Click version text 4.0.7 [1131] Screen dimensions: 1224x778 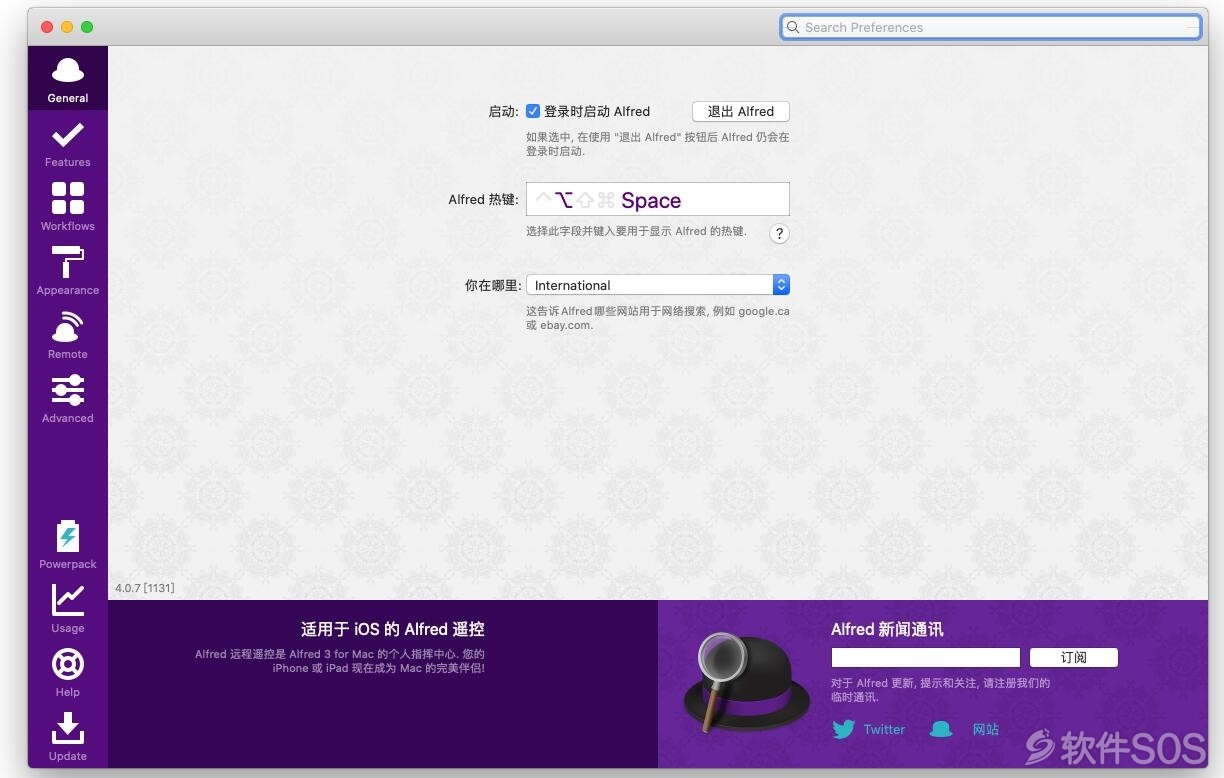coord(145,588)
